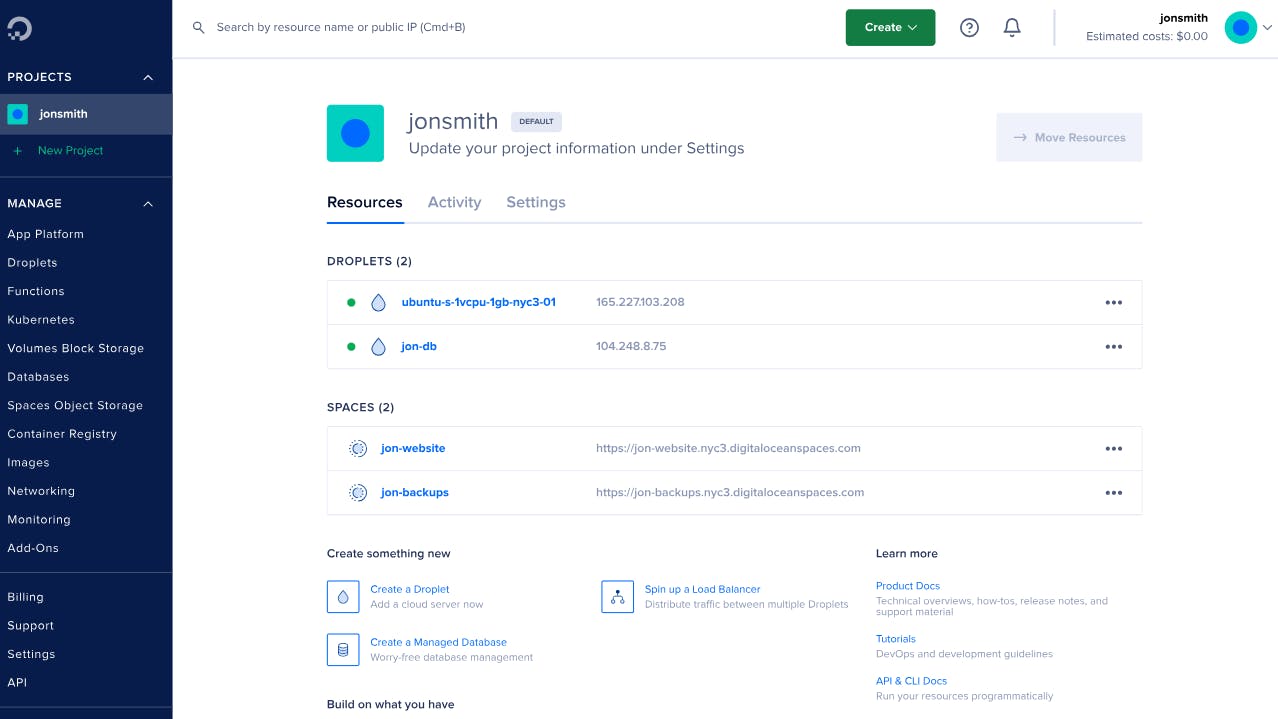Screen dimensions: 1278x719
Task: Open the more options menu for jon-backups
Action: point(1113,493)
